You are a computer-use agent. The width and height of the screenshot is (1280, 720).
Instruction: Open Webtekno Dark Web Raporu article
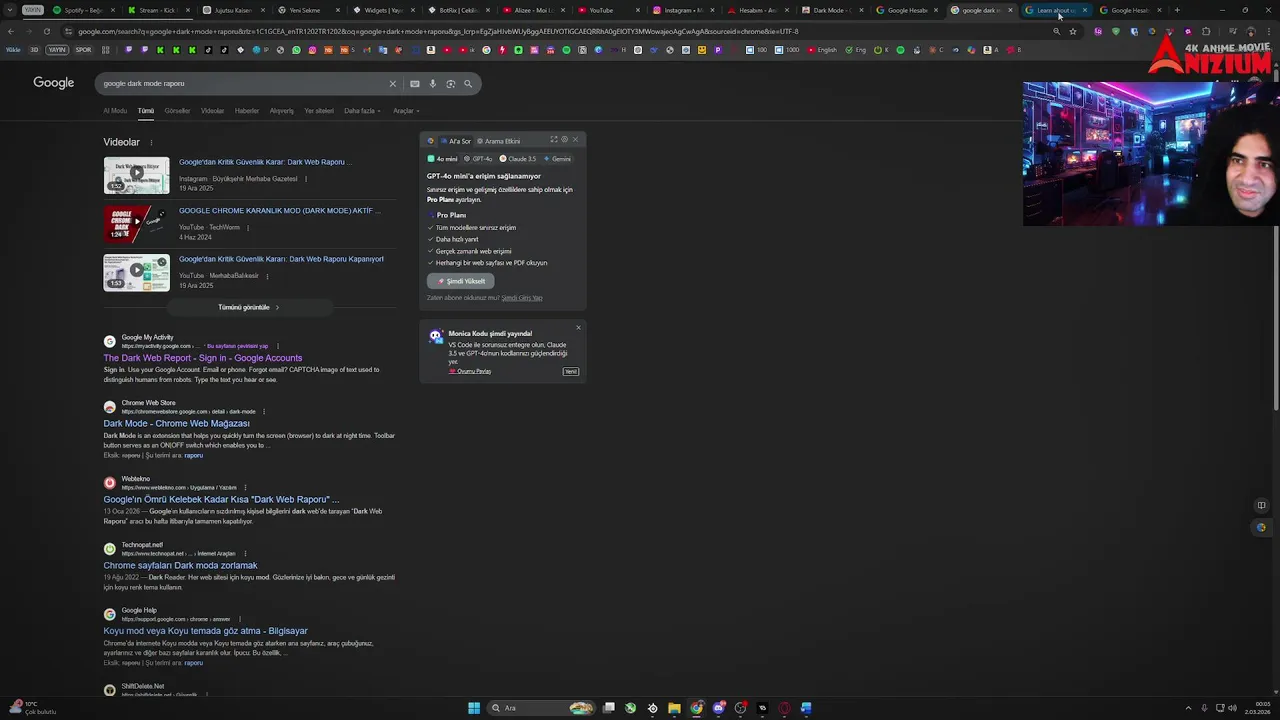pyautogui.click(x=221, y=500)
